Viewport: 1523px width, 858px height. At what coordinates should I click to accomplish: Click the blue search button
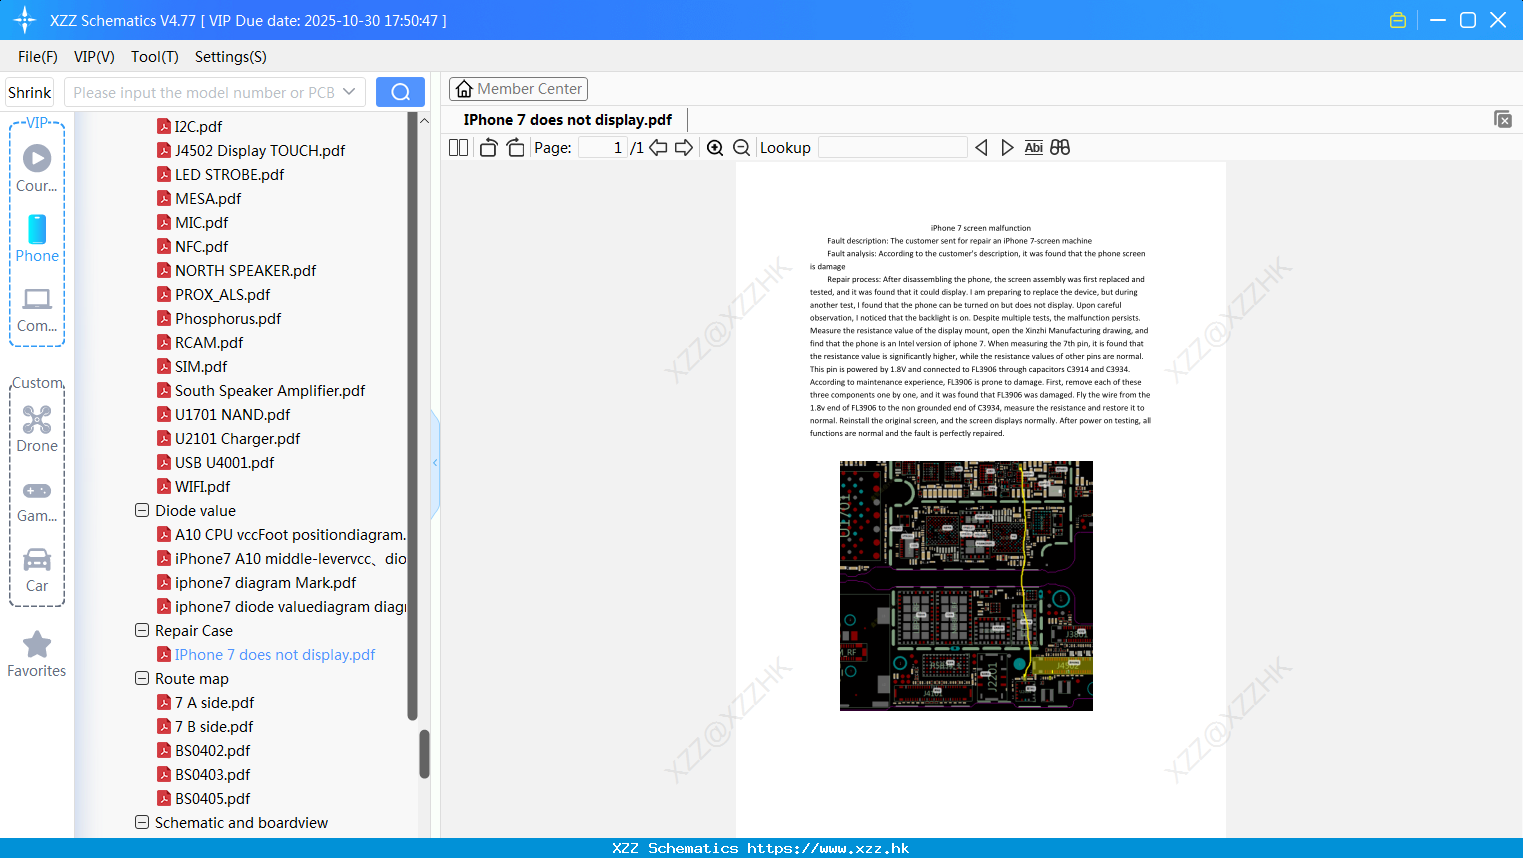pos(400,92)
